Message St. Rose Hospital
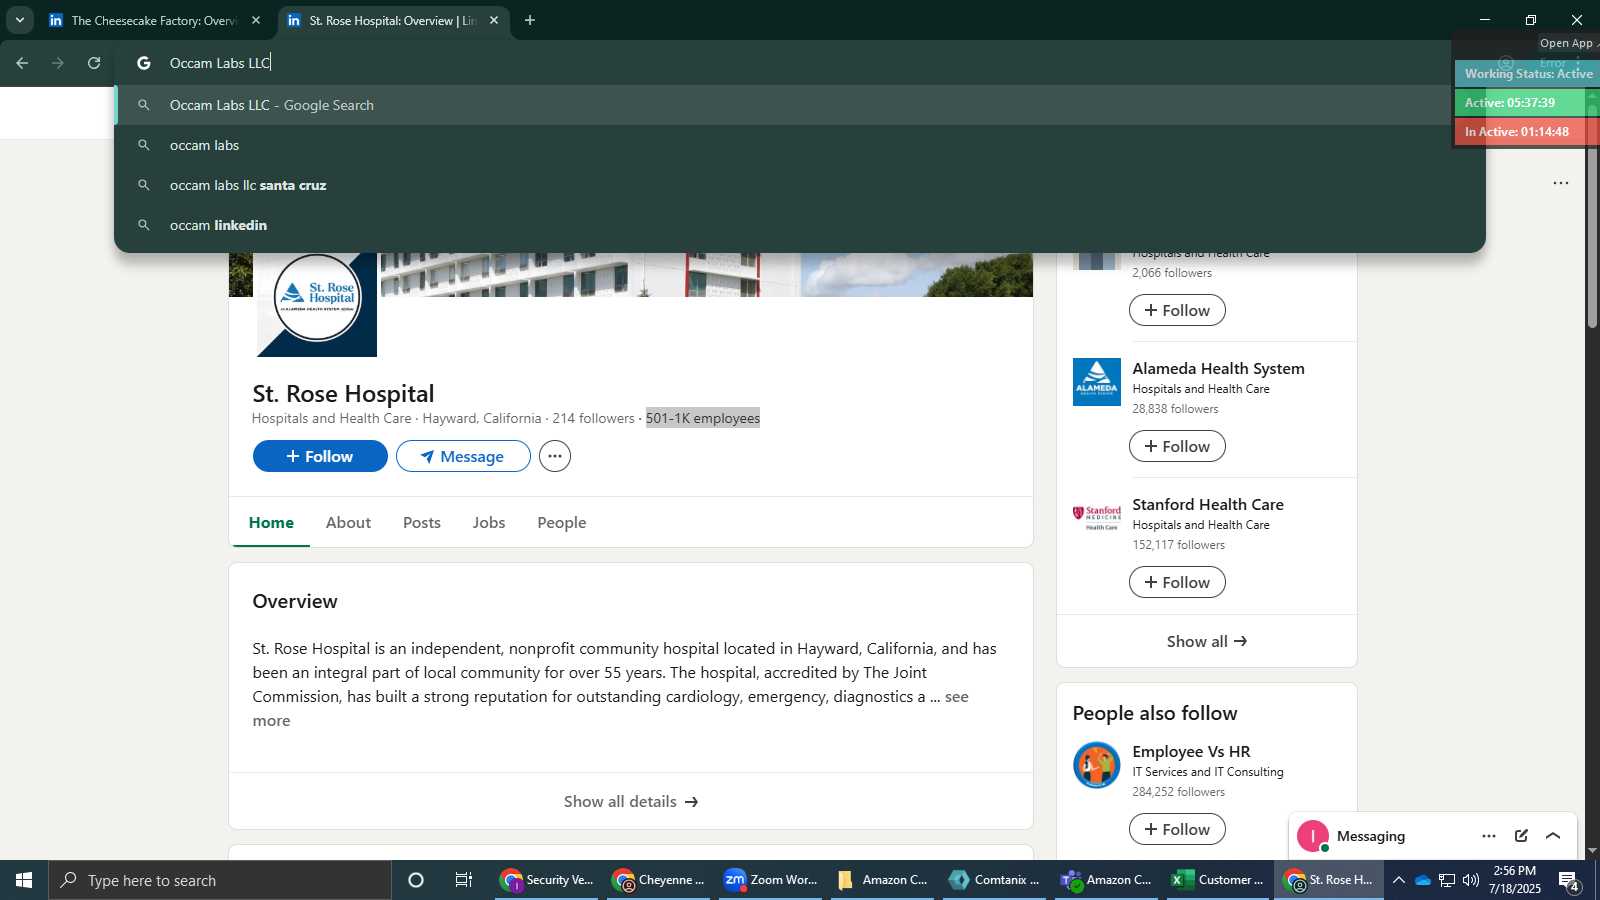The height and width of the screenshot is (900, 1600). 463,456
